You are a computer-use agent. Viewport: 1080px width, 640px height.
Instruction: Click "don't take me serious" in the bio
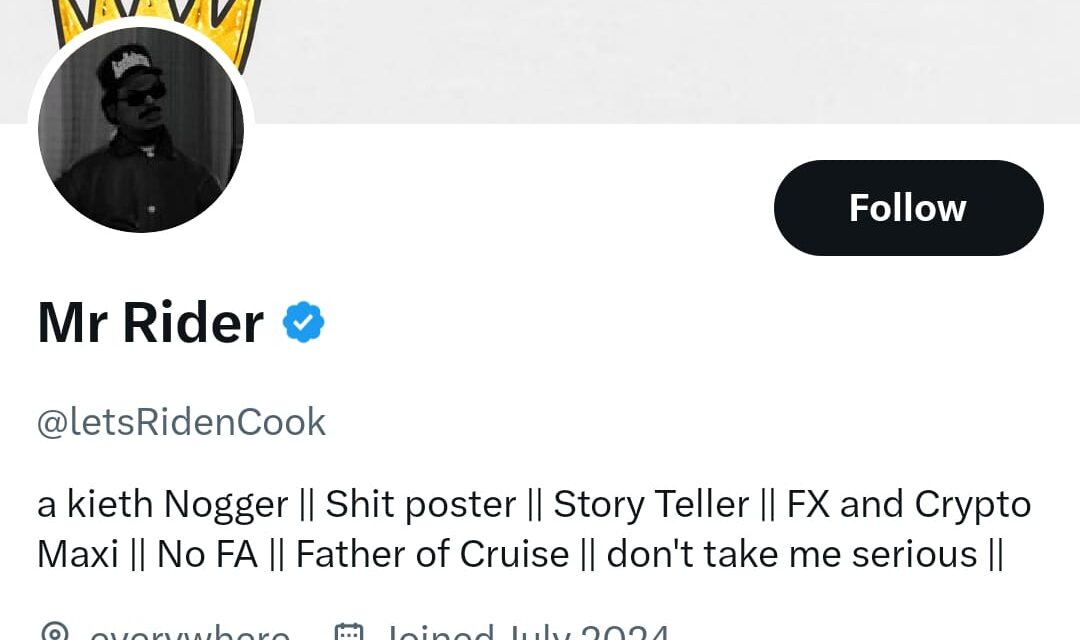point(792,553)
